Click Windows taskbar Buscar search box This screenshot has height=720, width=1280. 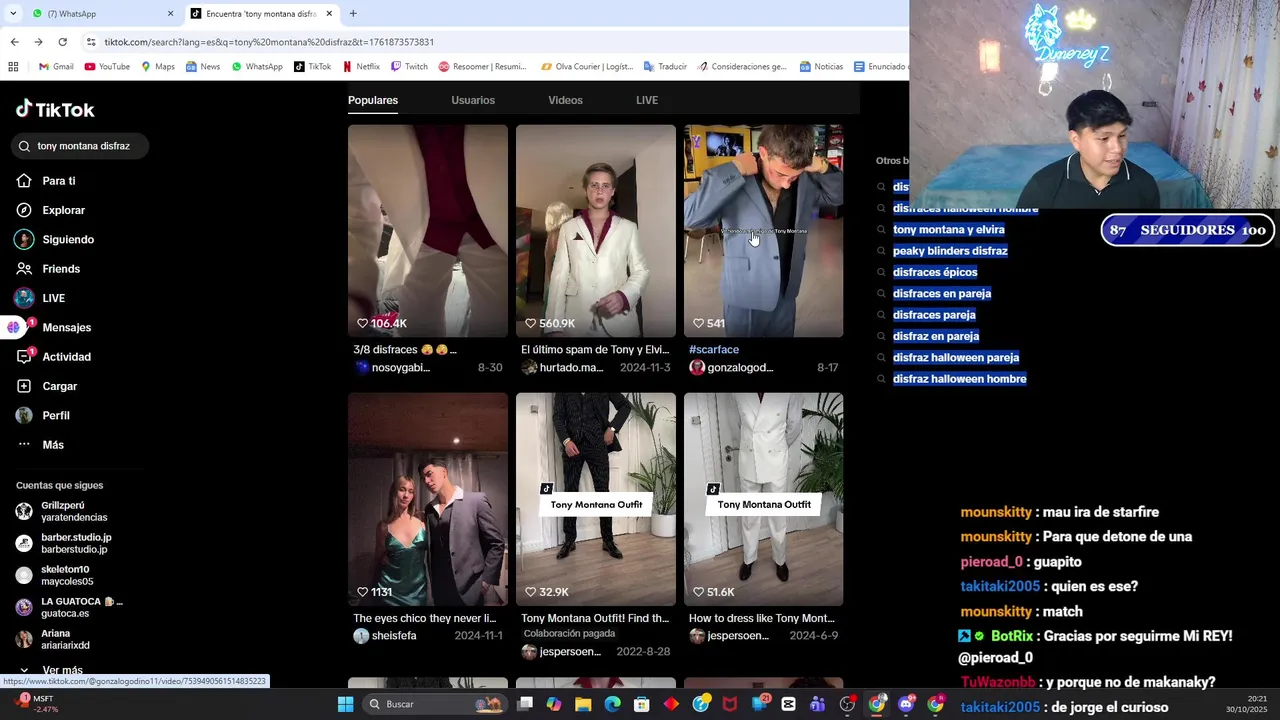(x=433, y=704)
